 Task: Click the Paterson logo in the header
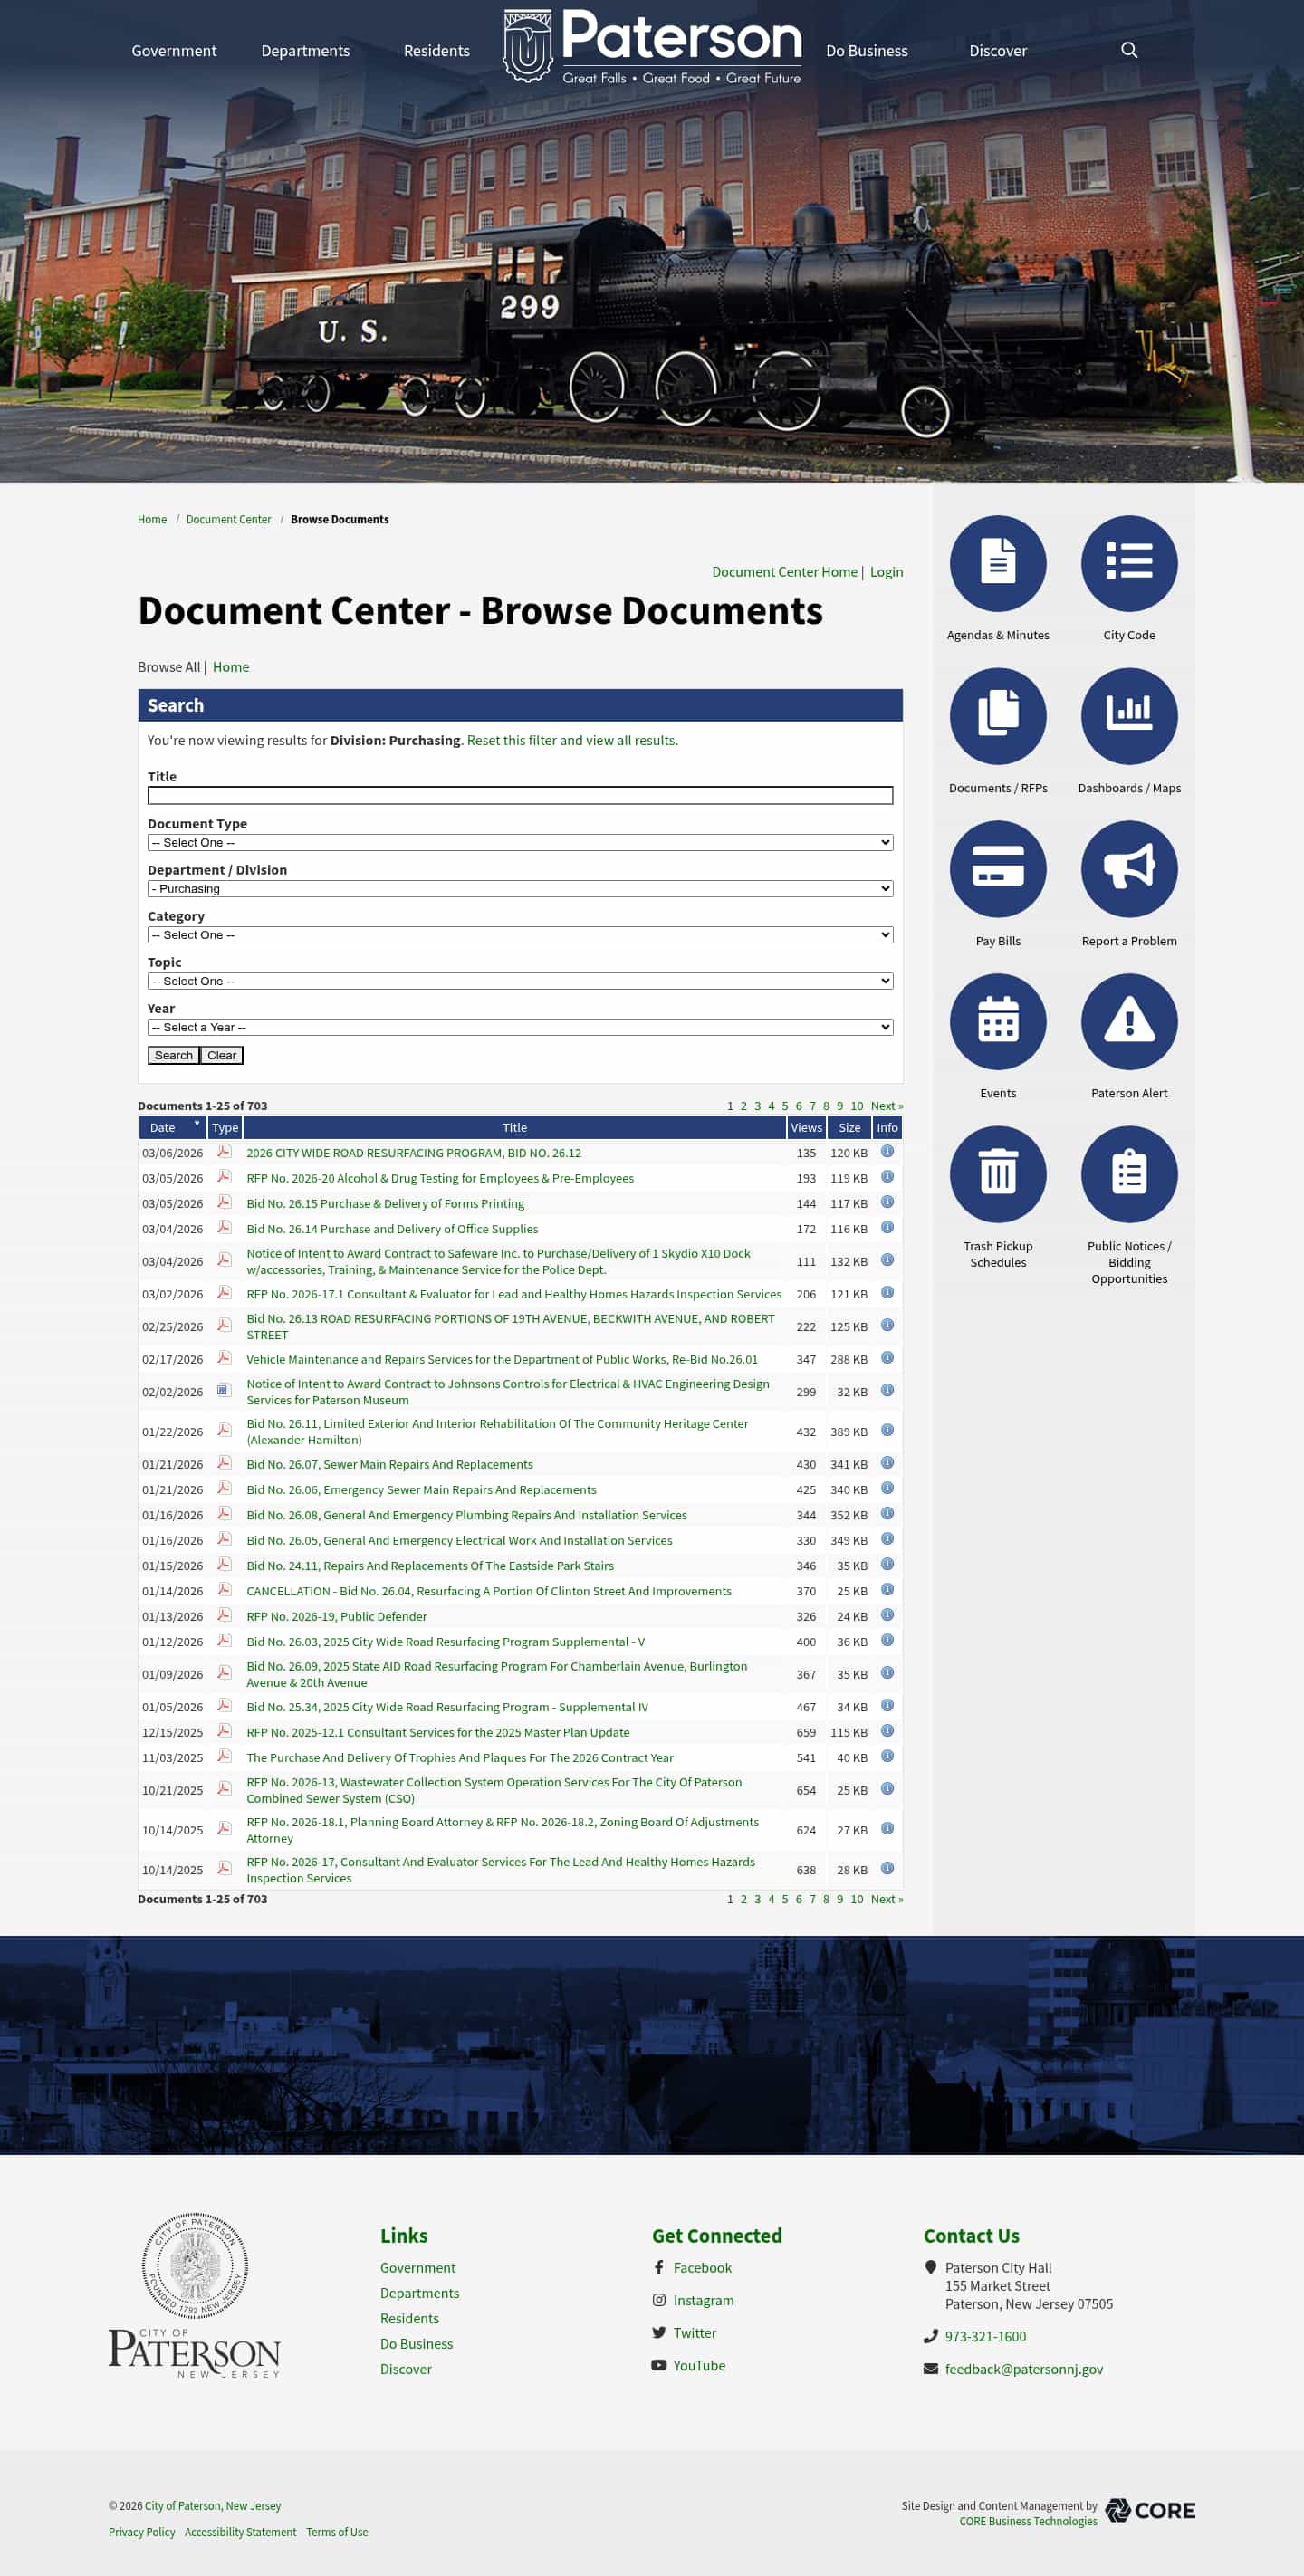(x=652, y=46)
